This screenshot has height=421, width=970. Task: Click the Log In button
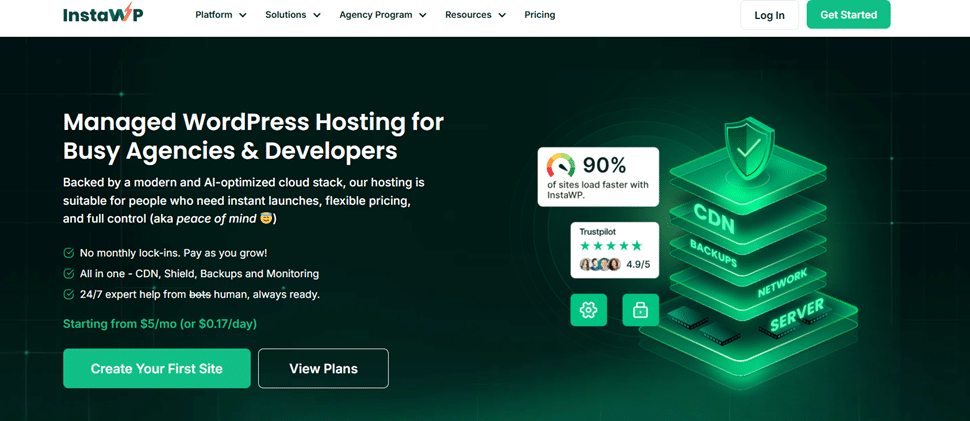[770, 15]
